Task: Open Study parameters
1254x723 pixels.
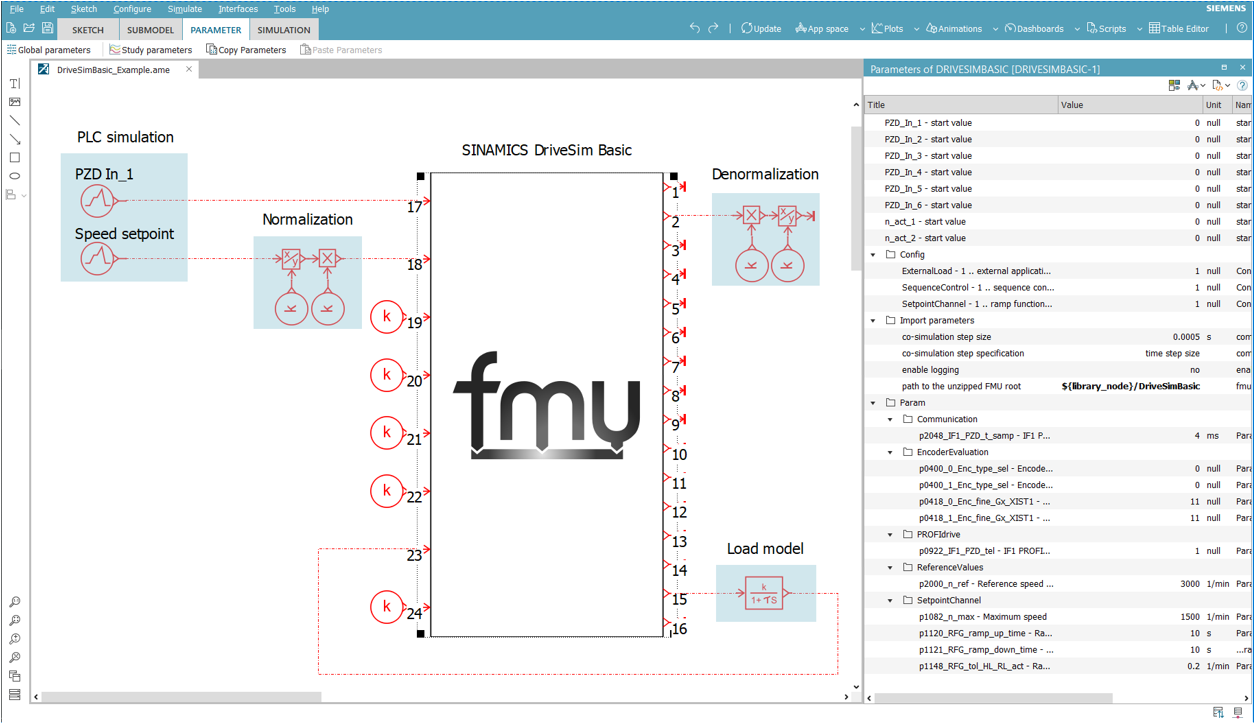Action: click(x=150, y=50)
